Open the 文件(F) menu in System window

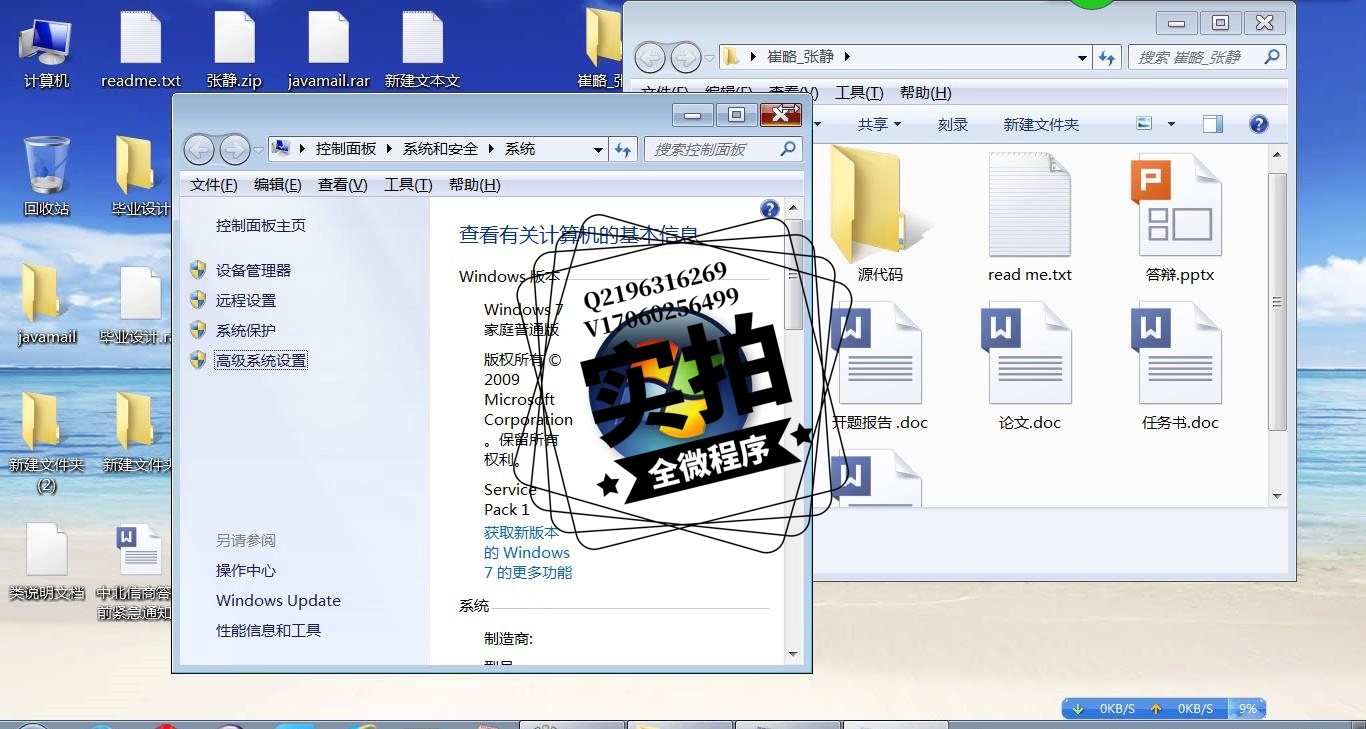point(214,185)
